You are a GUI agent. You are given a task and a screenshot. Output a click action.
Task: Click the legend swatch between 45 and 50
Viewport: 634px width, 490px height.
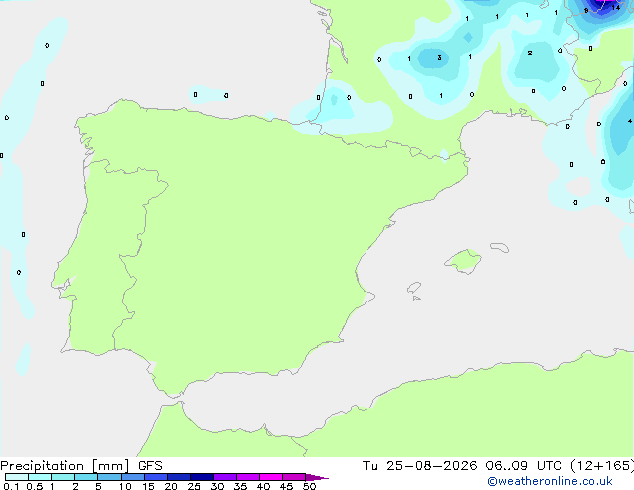[294, 477]
